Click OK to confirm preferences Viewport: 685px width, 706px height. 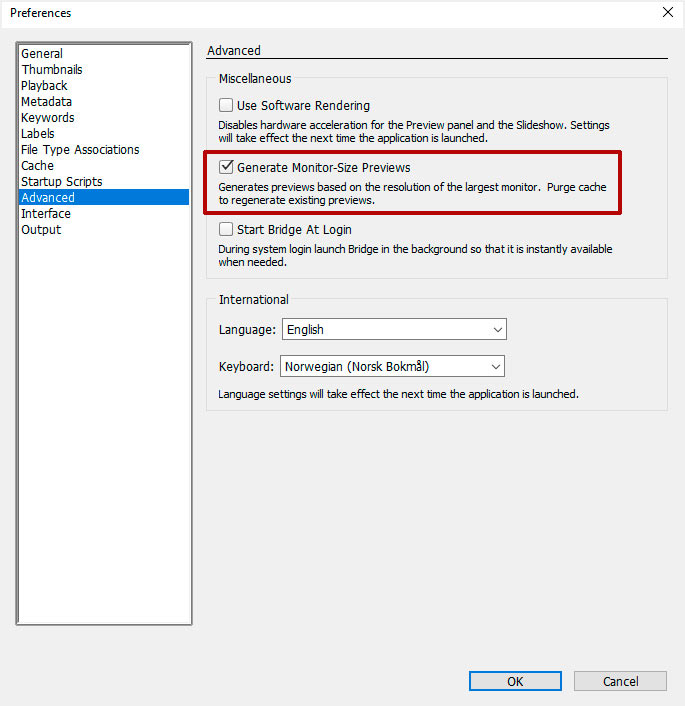click(514, 681)
